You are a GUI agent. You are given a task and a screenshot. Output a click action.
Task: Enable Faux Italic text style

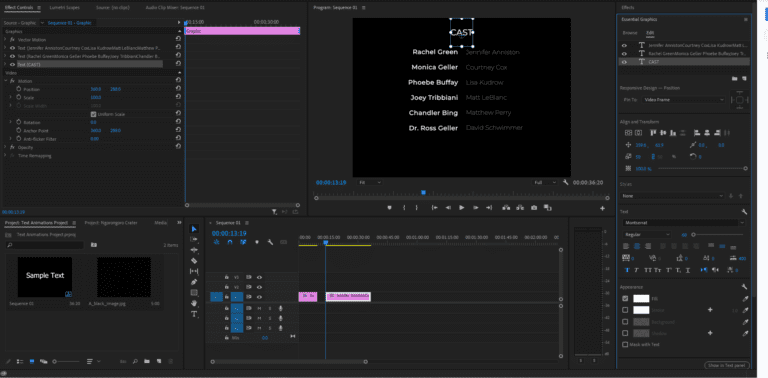pyautogui.click(x=637, y=270)
